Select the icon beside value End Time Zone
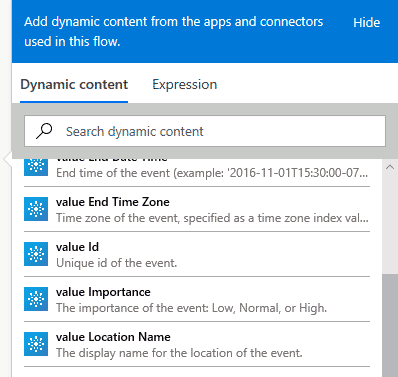Viewport: 398px width, 377px height. click(36, 209)
